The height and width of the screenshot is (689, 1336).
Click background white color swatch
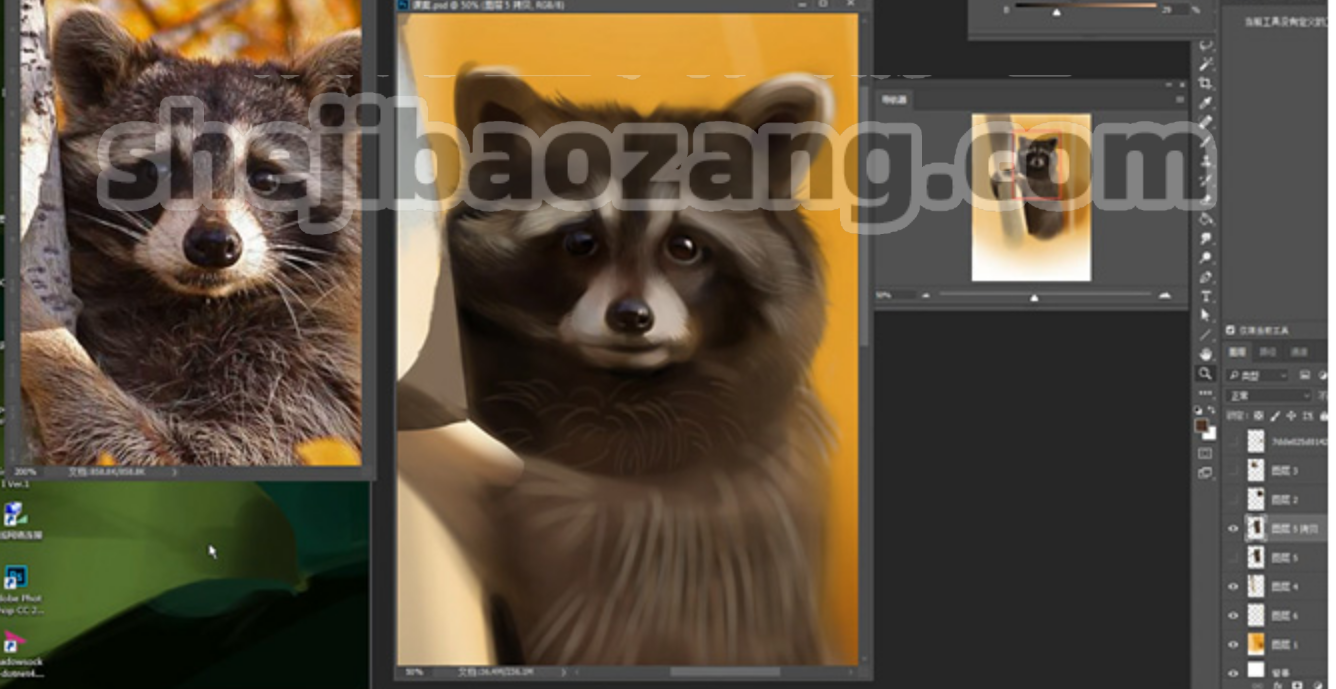(1210, 435)
